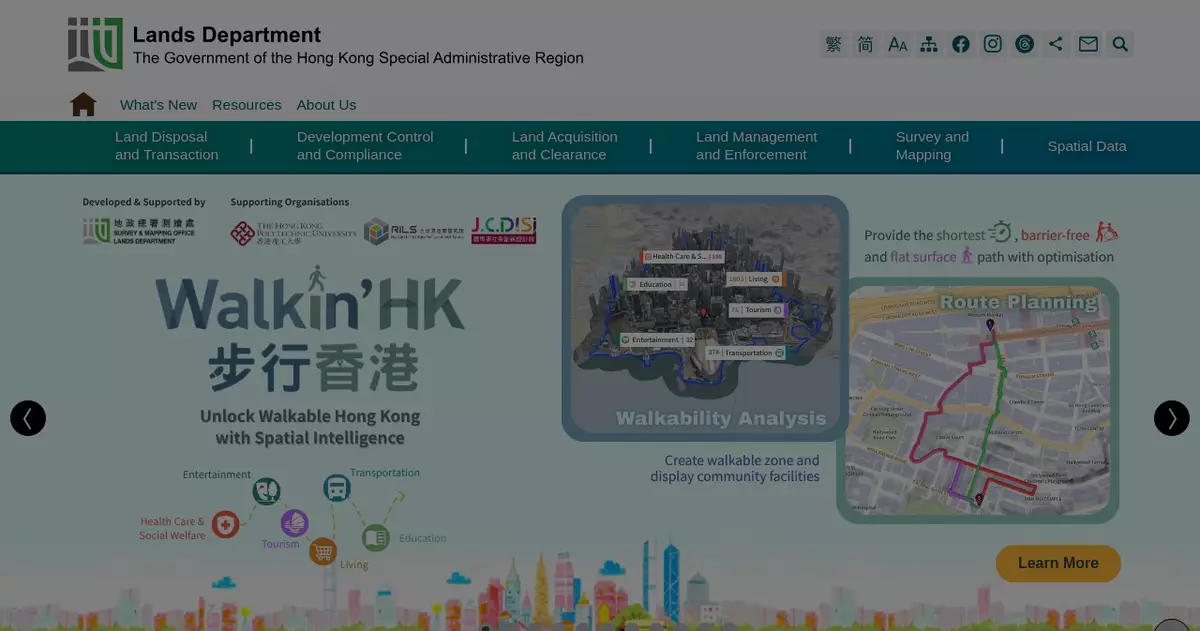Visit the Facebook page icon
The width and height of the screenshot is (1200, 631).
[961, 44]
